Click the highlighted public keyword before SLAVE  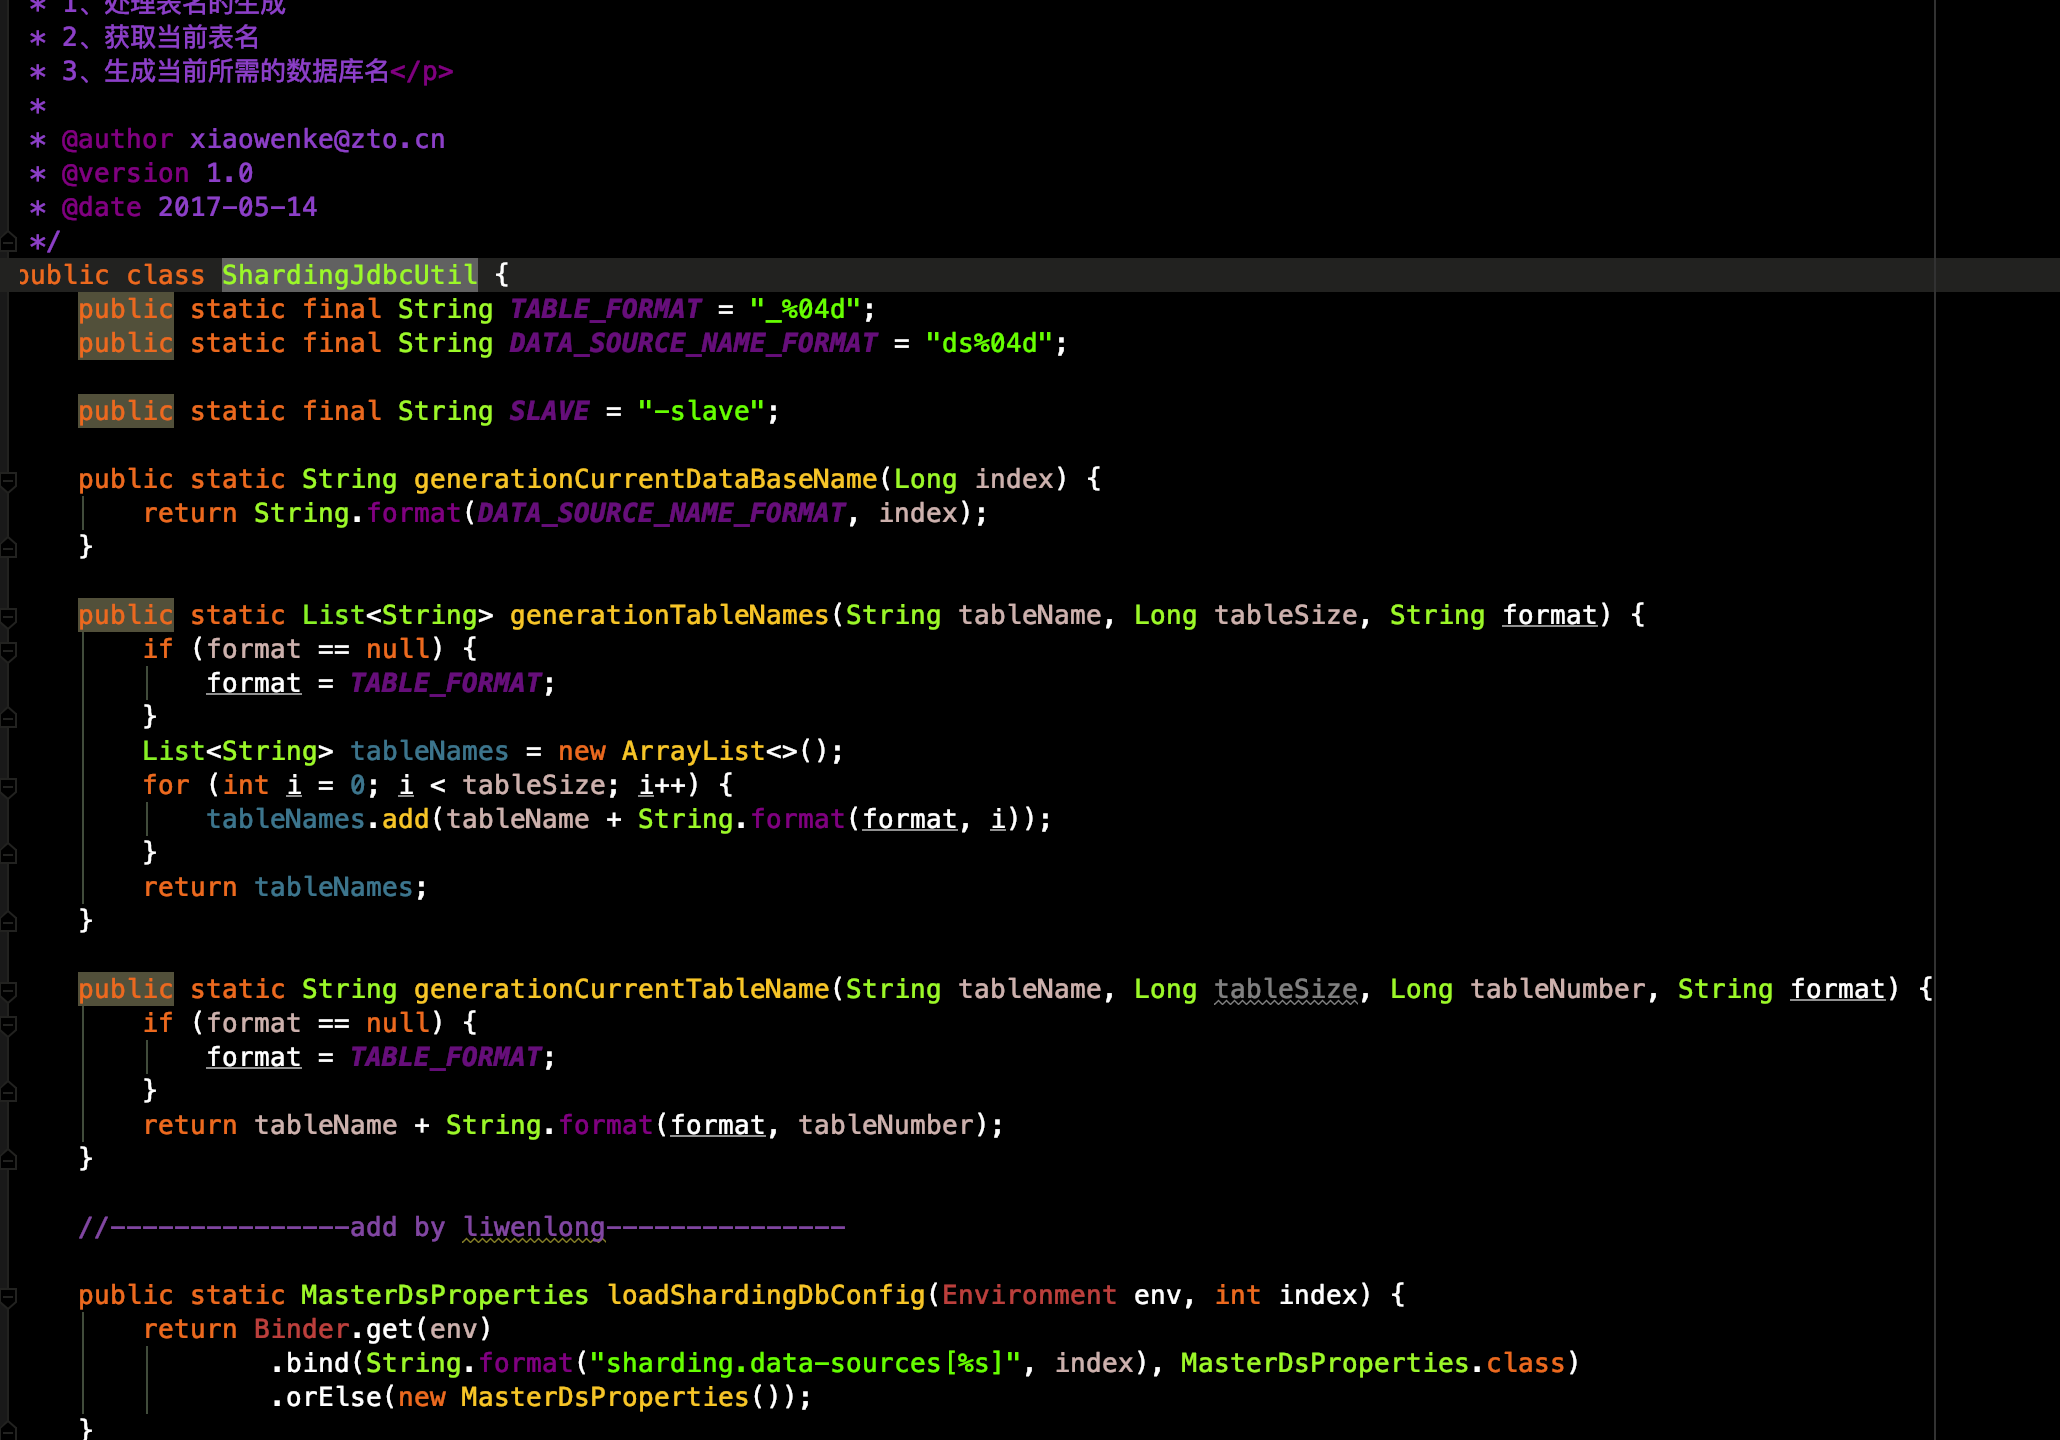pyautogui.click(x=126, y=411)
